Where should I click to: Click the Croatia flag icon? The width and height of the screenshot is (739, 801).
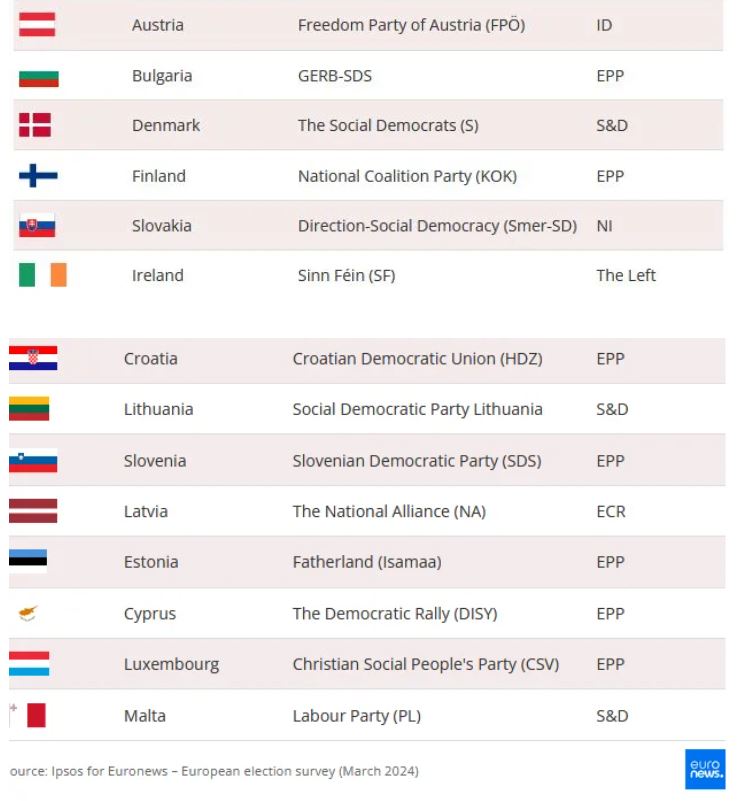[x=33, y=358]
